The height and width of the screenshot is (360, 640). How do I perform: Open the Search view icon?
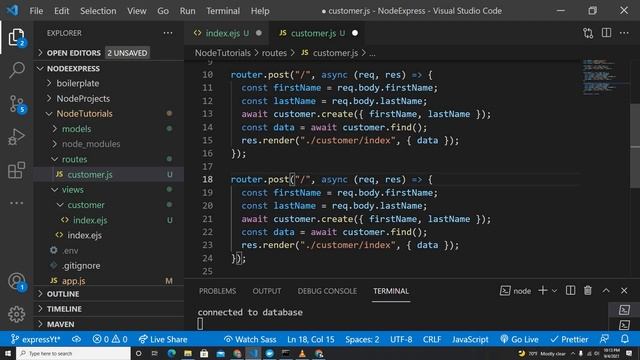16,70
